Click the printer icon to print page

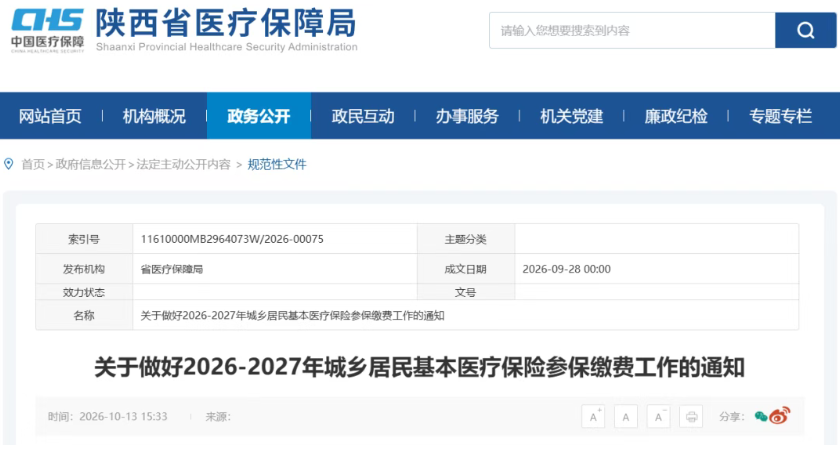pos(691,416)
